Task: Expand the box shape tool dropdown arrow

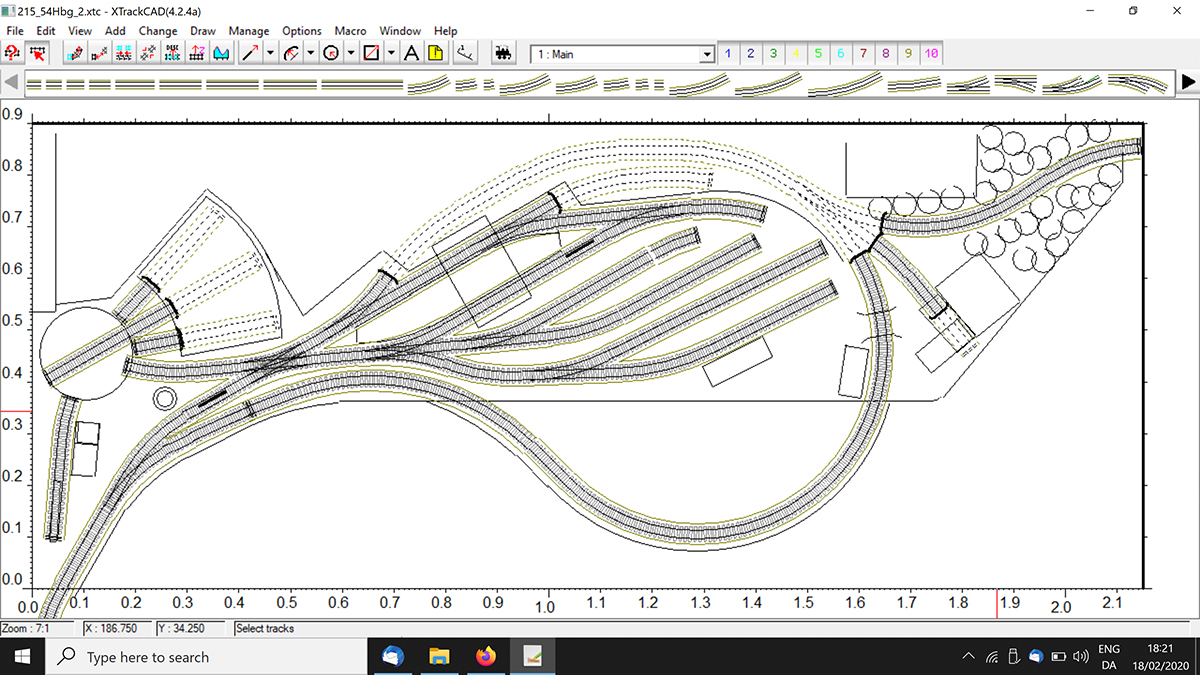Action: [x=391, y=54]
